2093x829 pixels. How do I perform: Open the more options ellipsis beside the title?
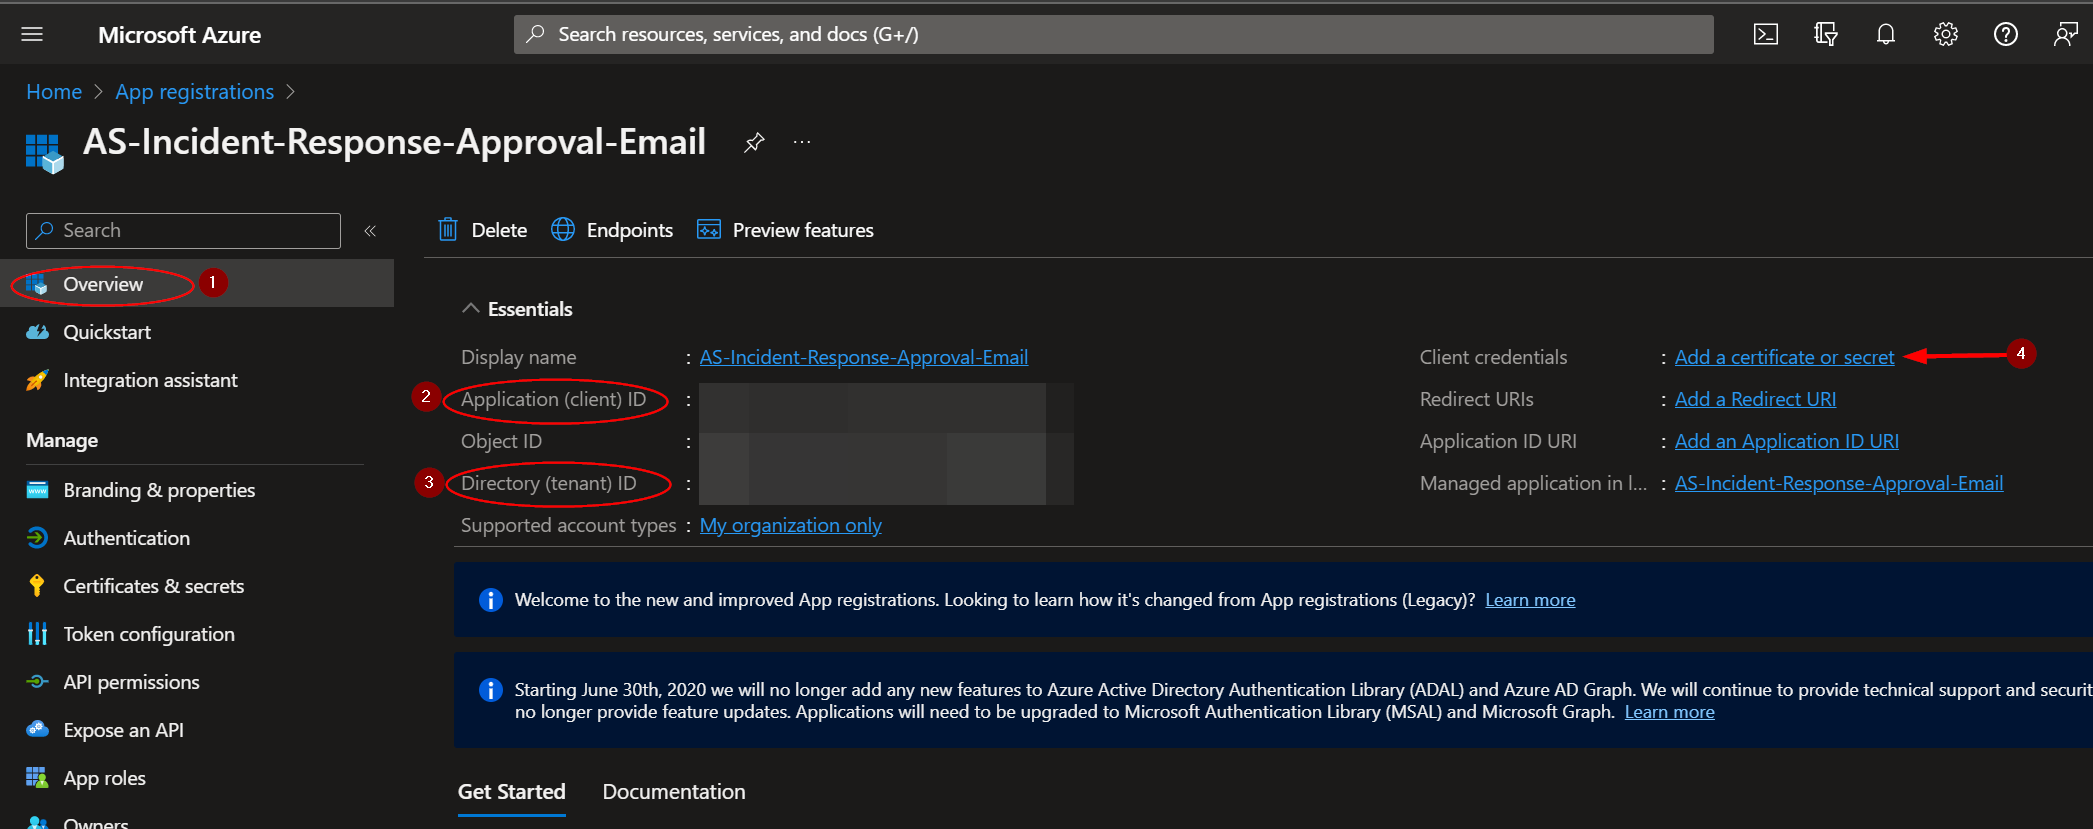[x=802, y=142]
